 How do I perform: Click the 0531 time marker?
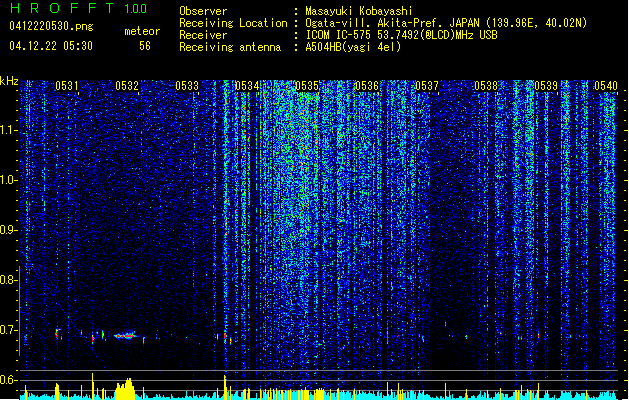coord(67,86)
